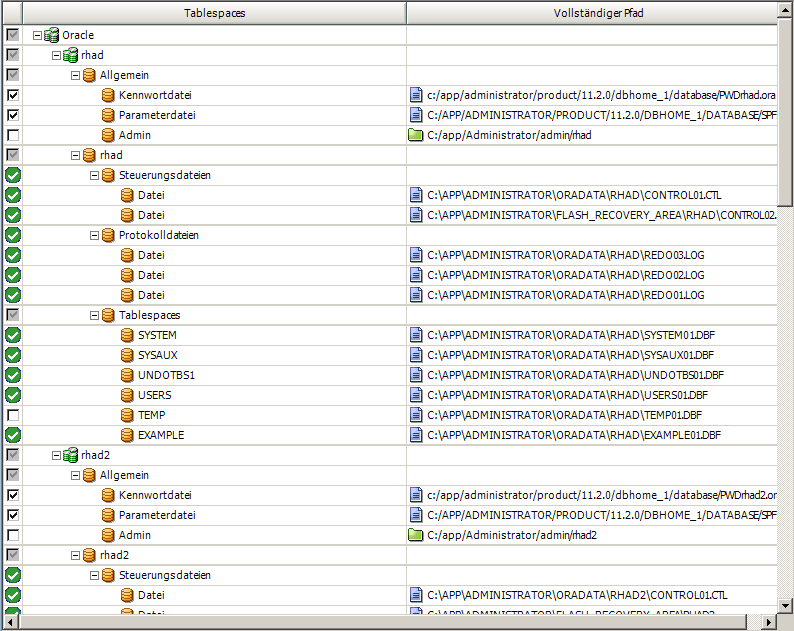Screen dimensions: 794x631
Task: Click the rhad database instance icon
Action: point(70,55)
